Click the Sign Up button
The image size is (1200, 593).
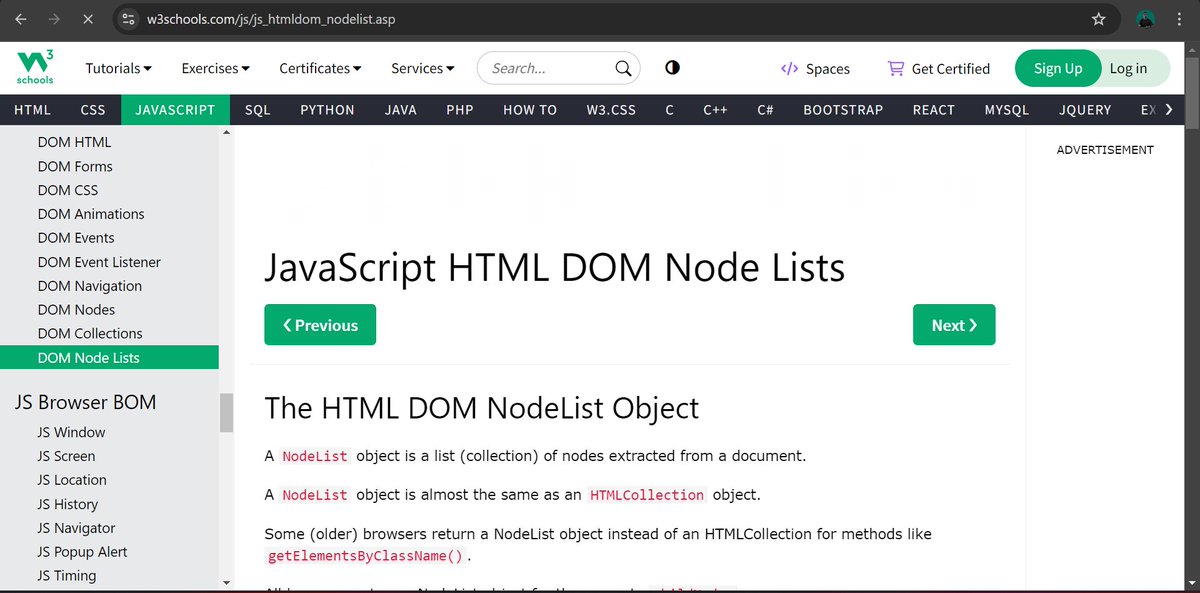[x=1058, y=68]
